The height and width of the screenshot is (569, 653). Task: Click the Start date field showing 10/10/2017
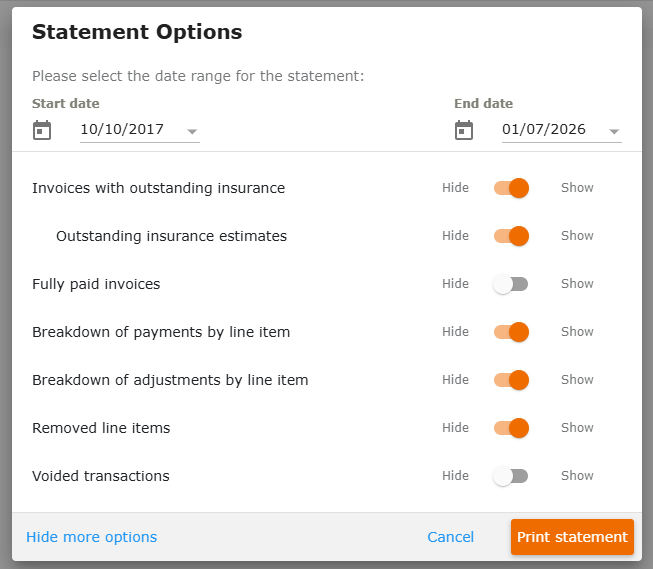(140, 130)
